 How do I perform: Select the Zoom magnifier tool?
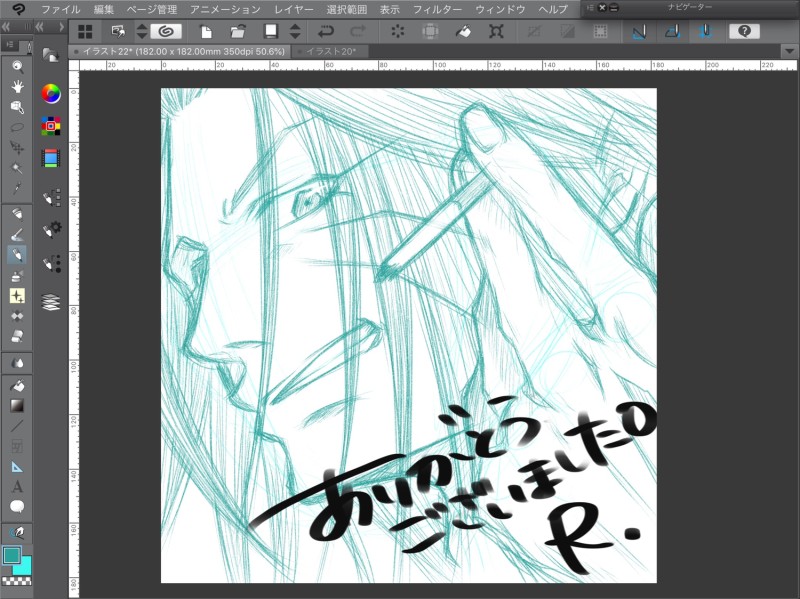17,66
